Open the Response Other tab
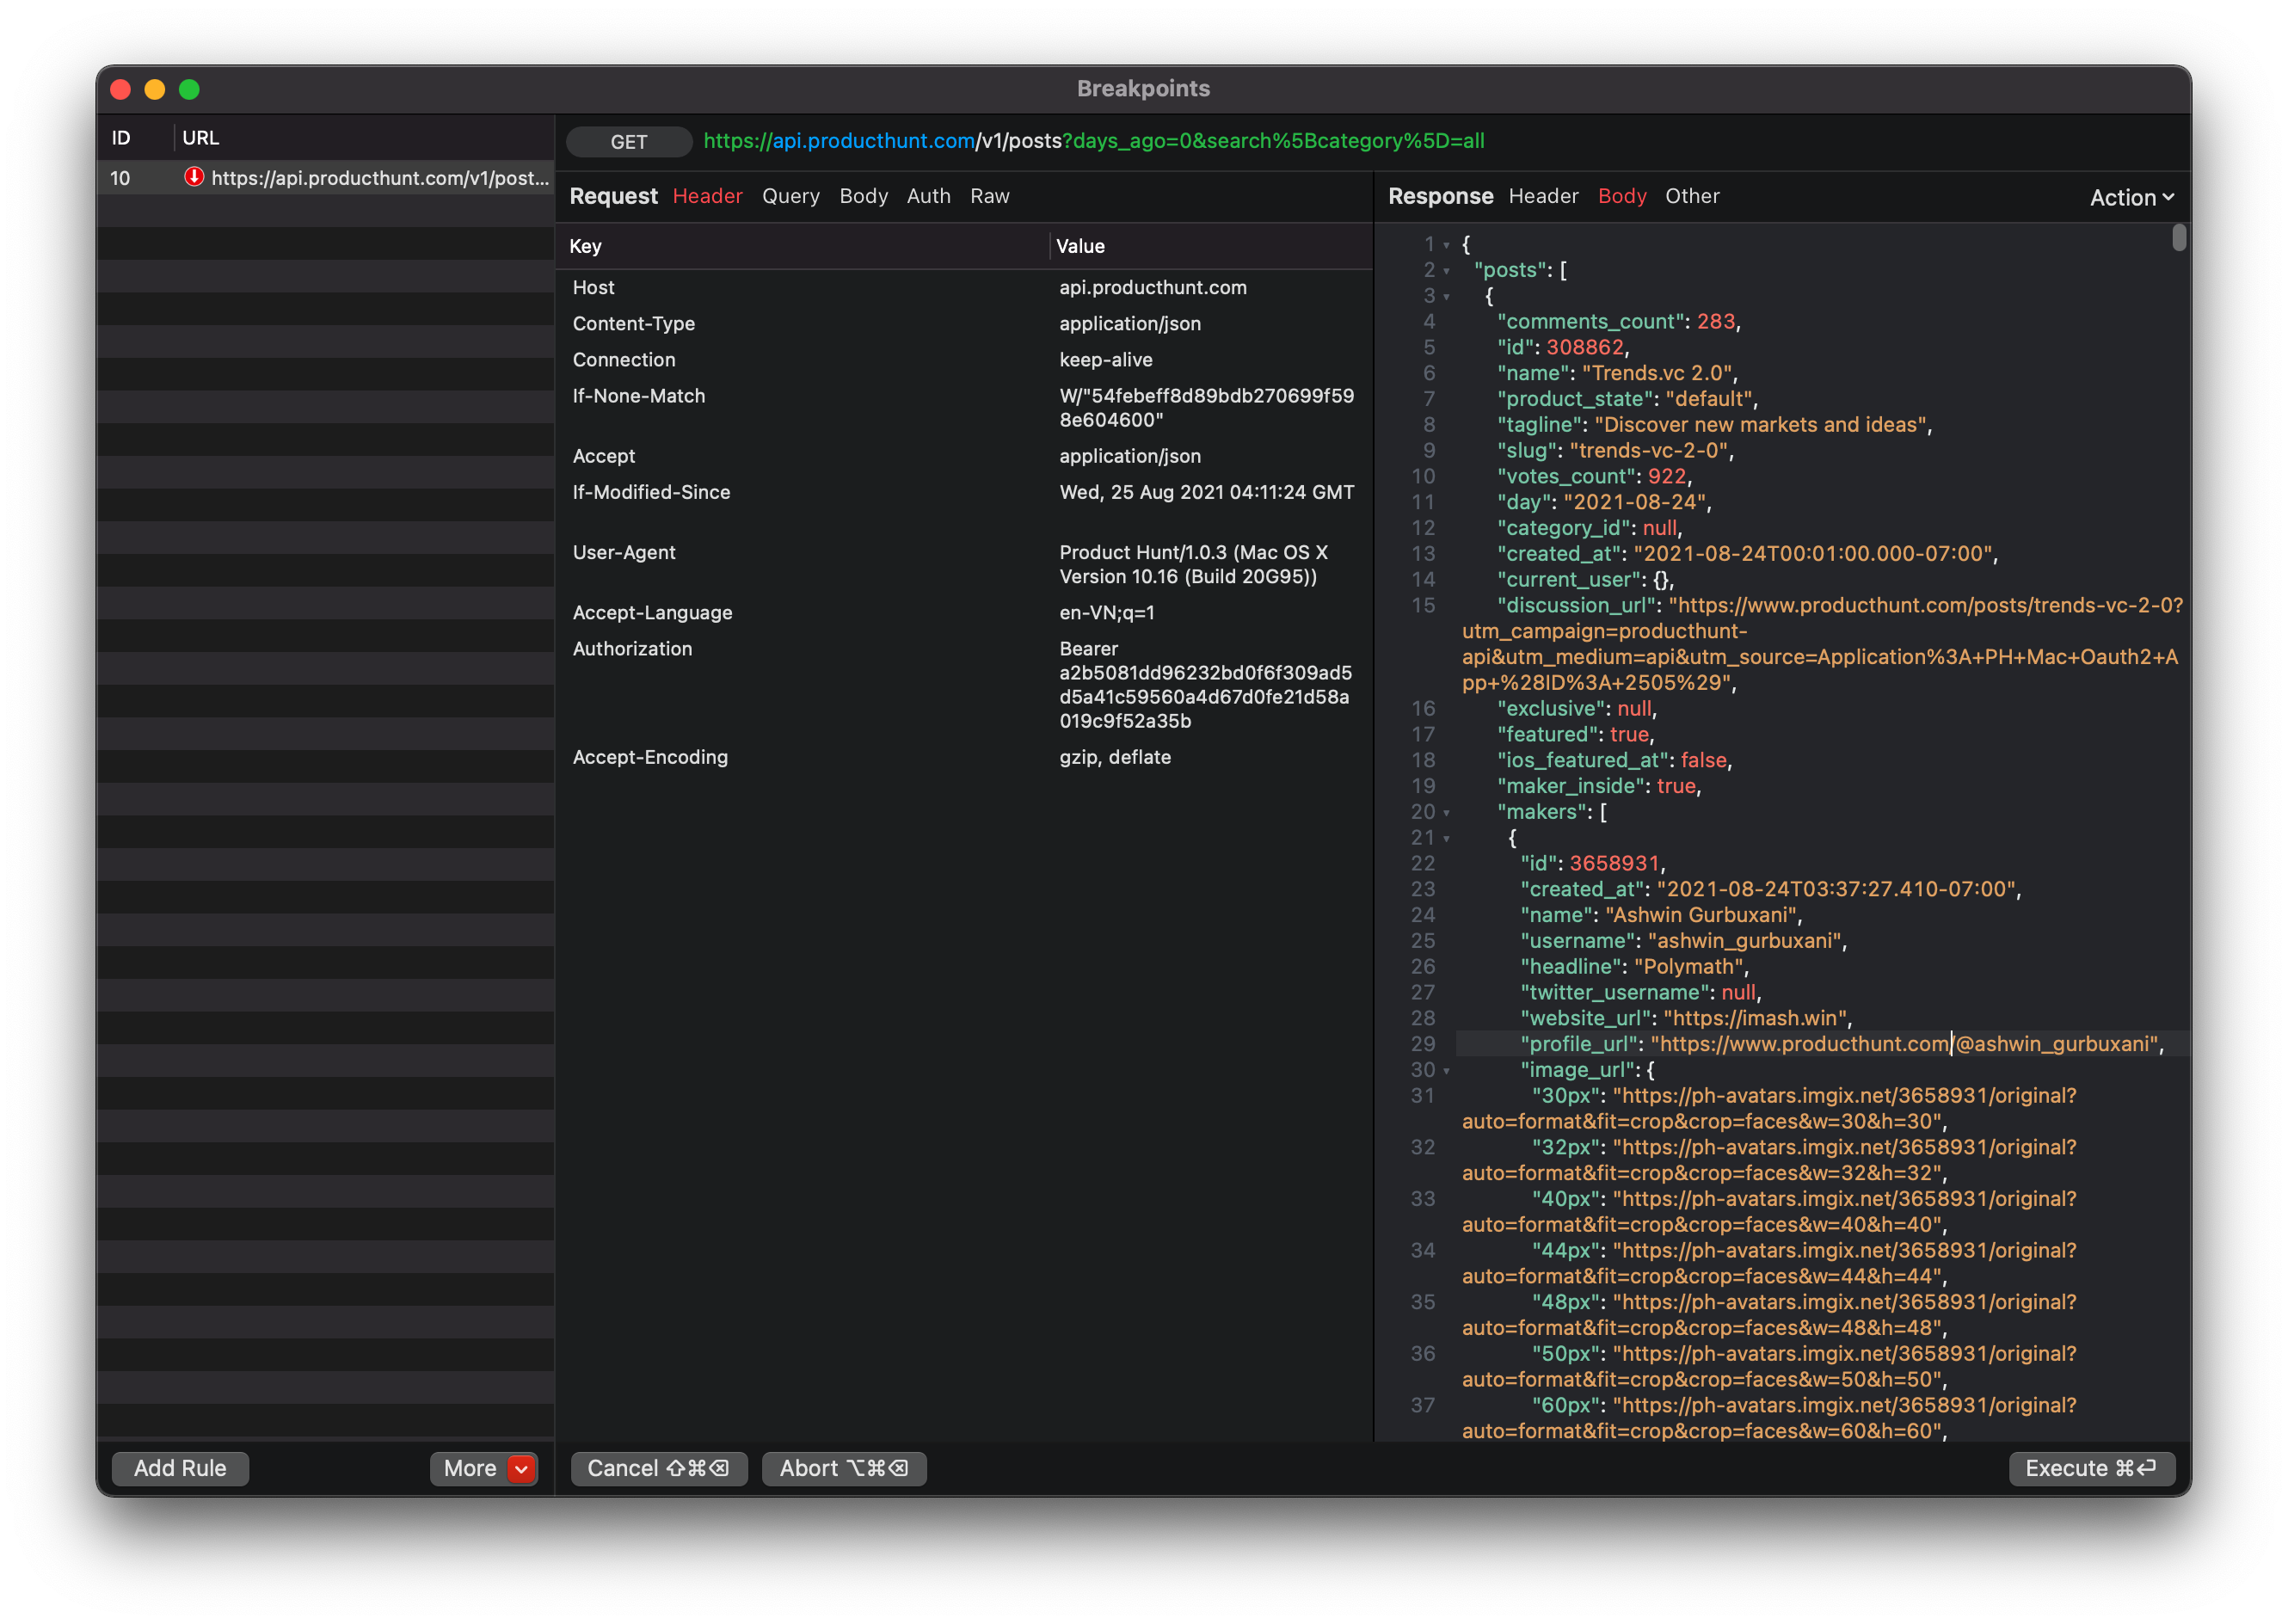This screenshot has width=2288, height=1624. click(x=1692, y=196)
